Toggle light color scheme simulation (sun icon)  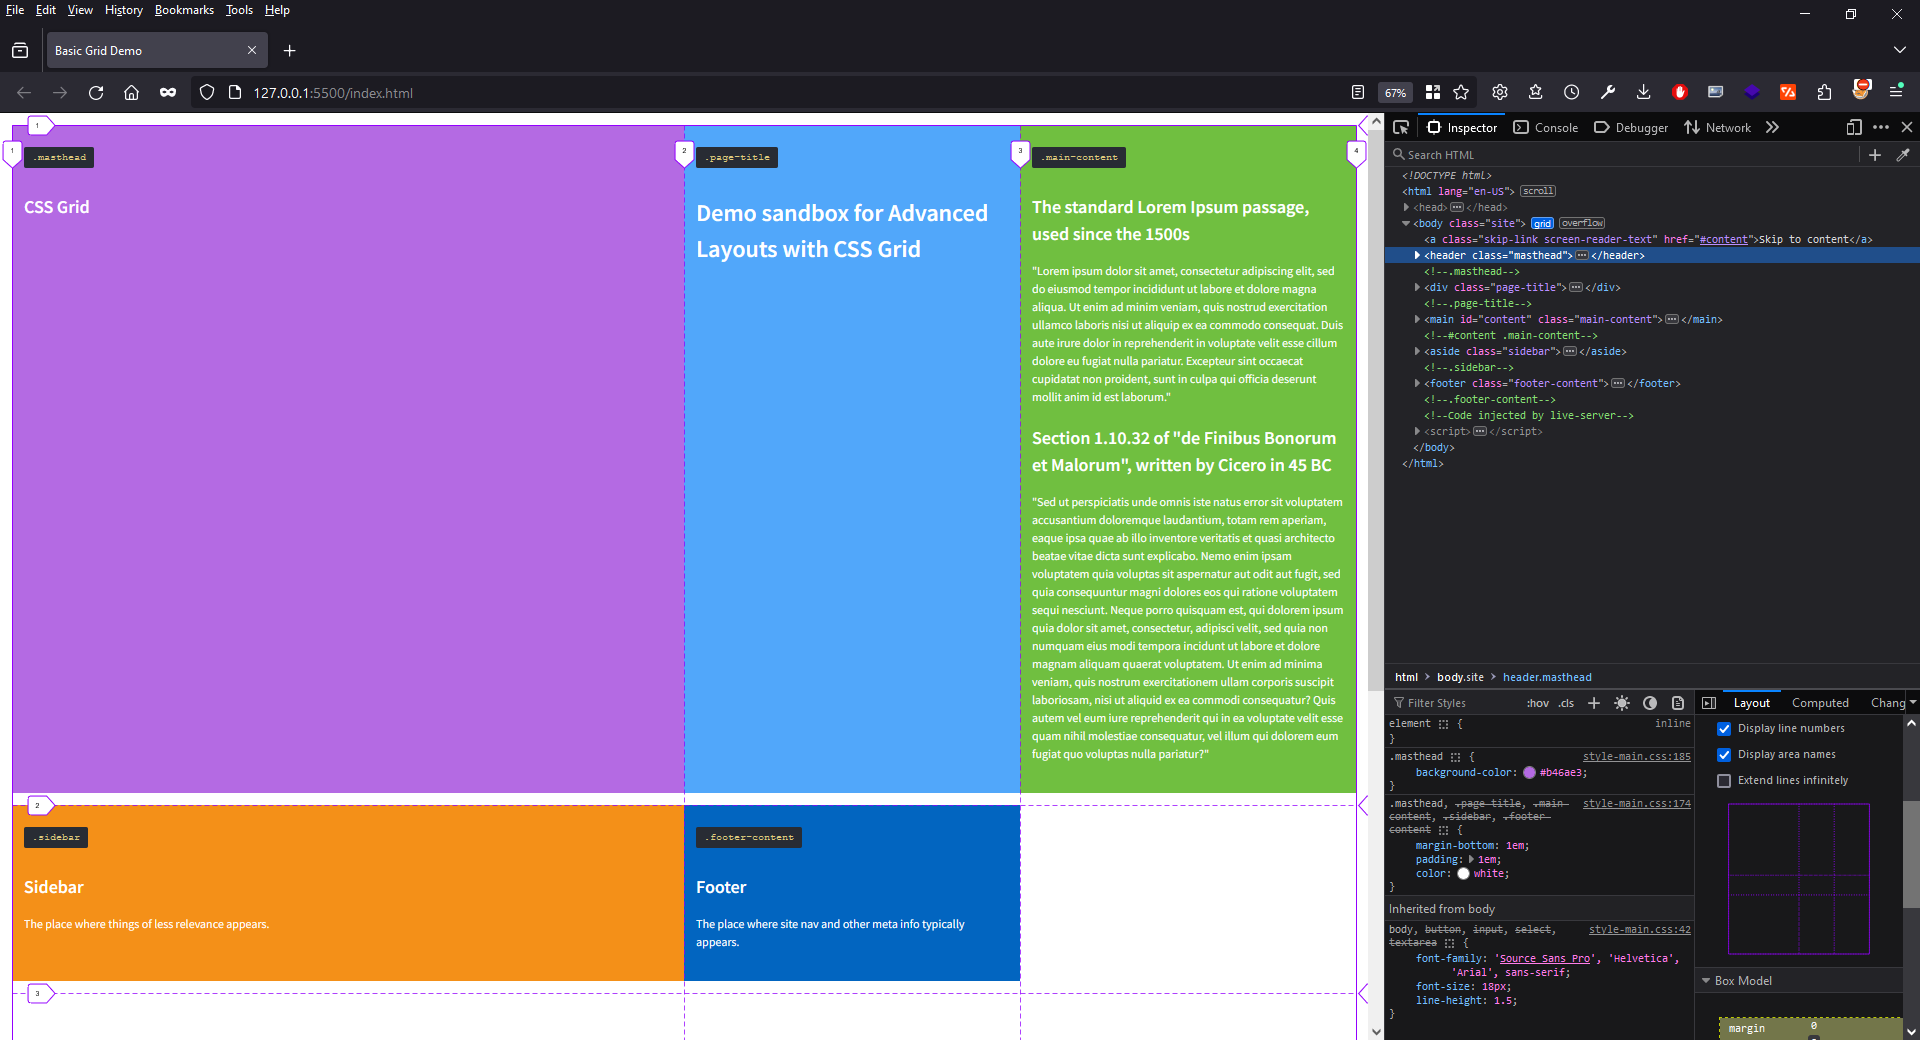pos(1622,703)
